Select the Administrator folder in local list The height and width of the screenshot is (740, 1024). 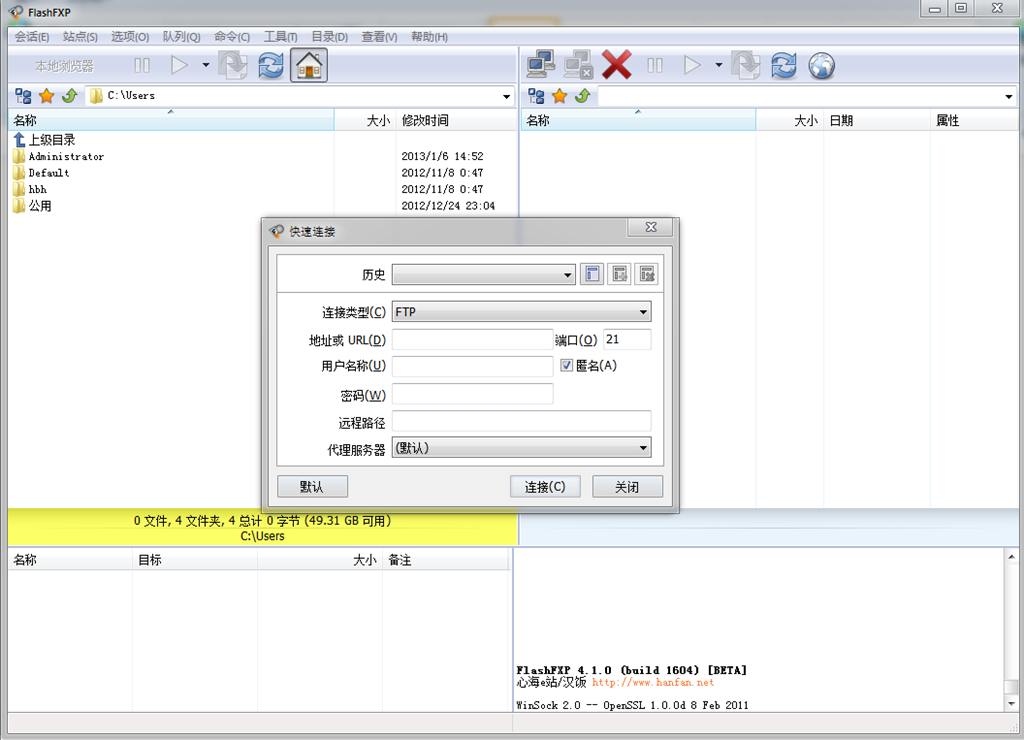[65, 157]
